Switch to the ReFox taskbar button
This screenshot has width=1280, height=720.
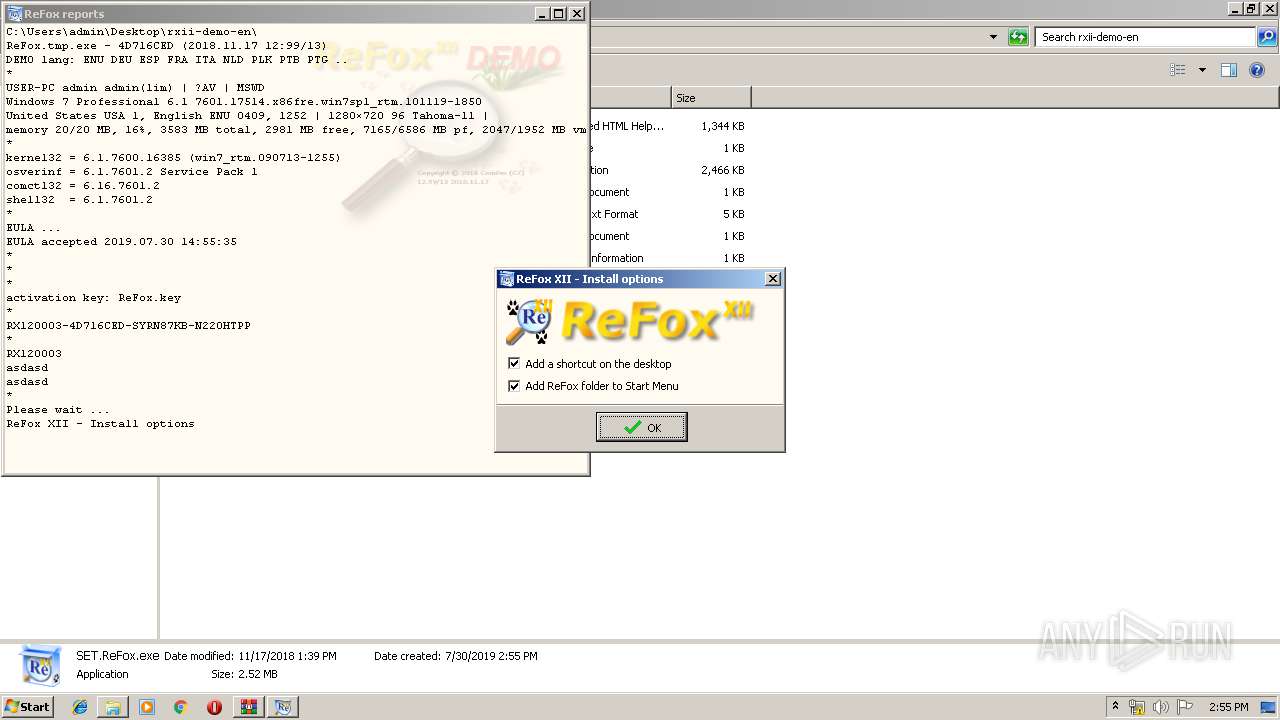(283, 707)
